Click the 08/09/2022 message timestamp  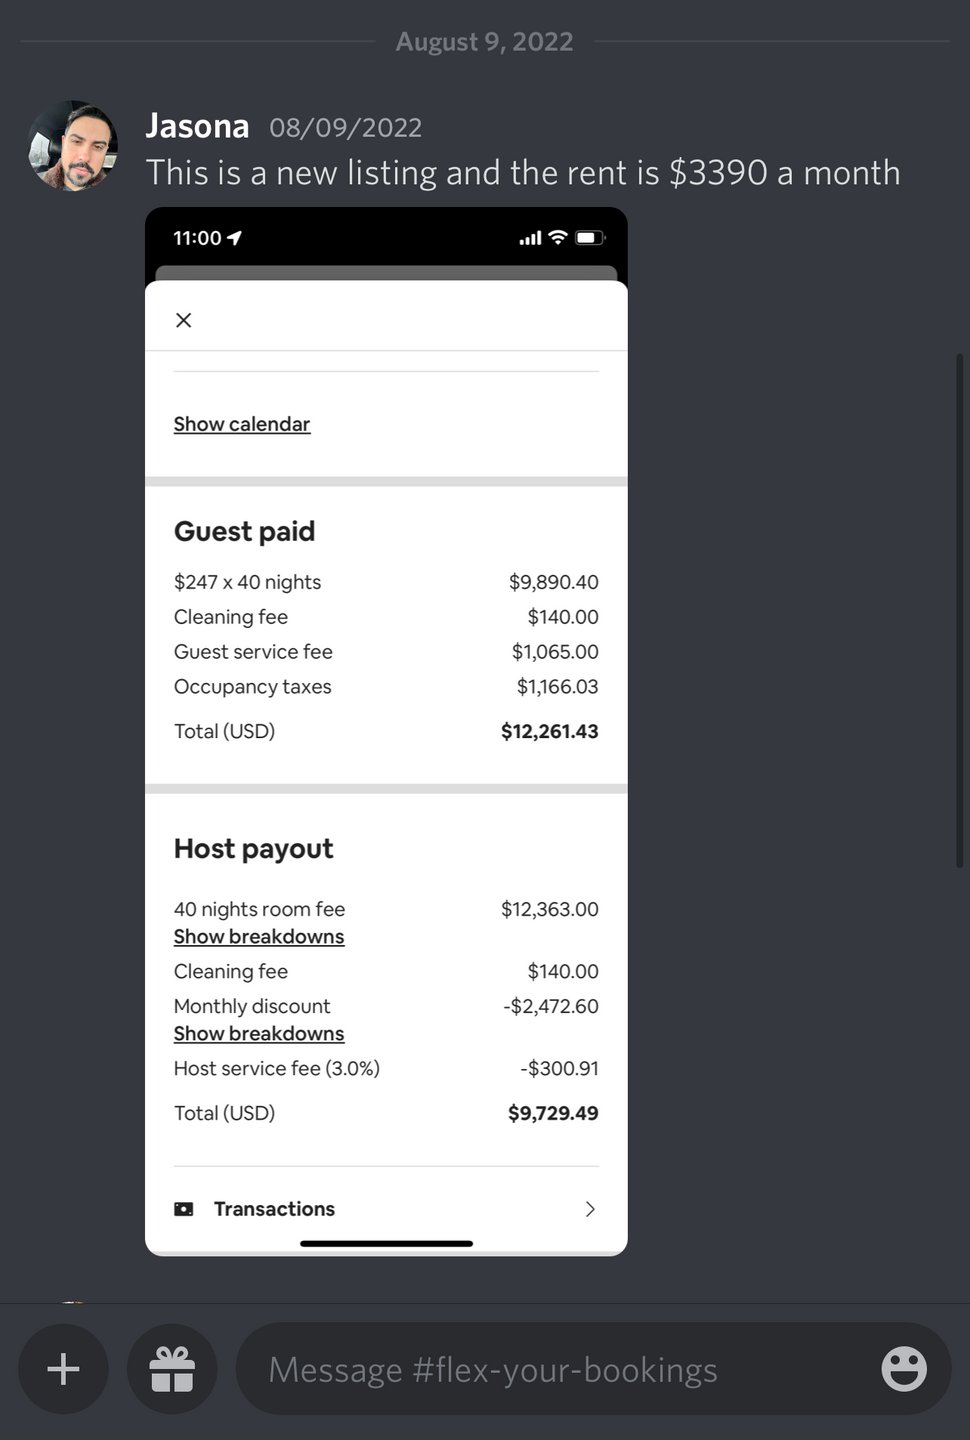coord(345,128)
